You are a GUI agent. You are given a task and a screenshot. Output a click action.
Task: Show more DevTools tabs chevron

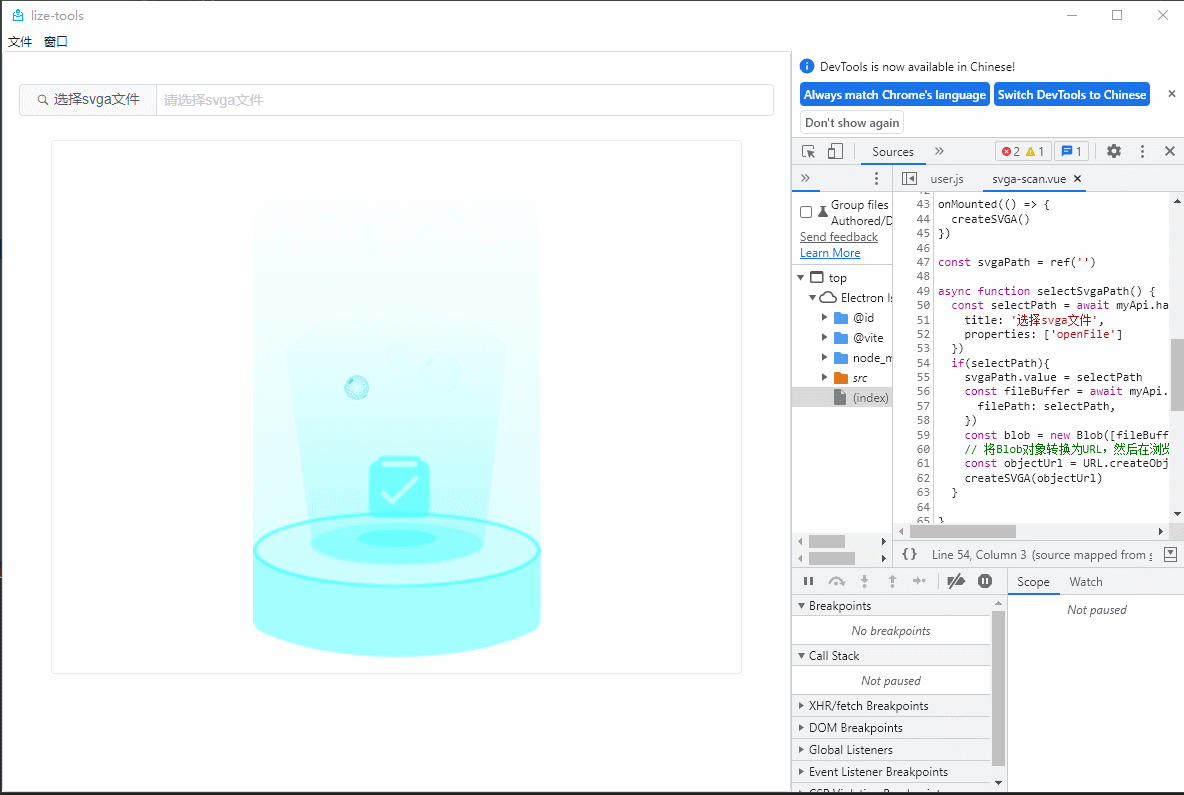tap(939, 151)
